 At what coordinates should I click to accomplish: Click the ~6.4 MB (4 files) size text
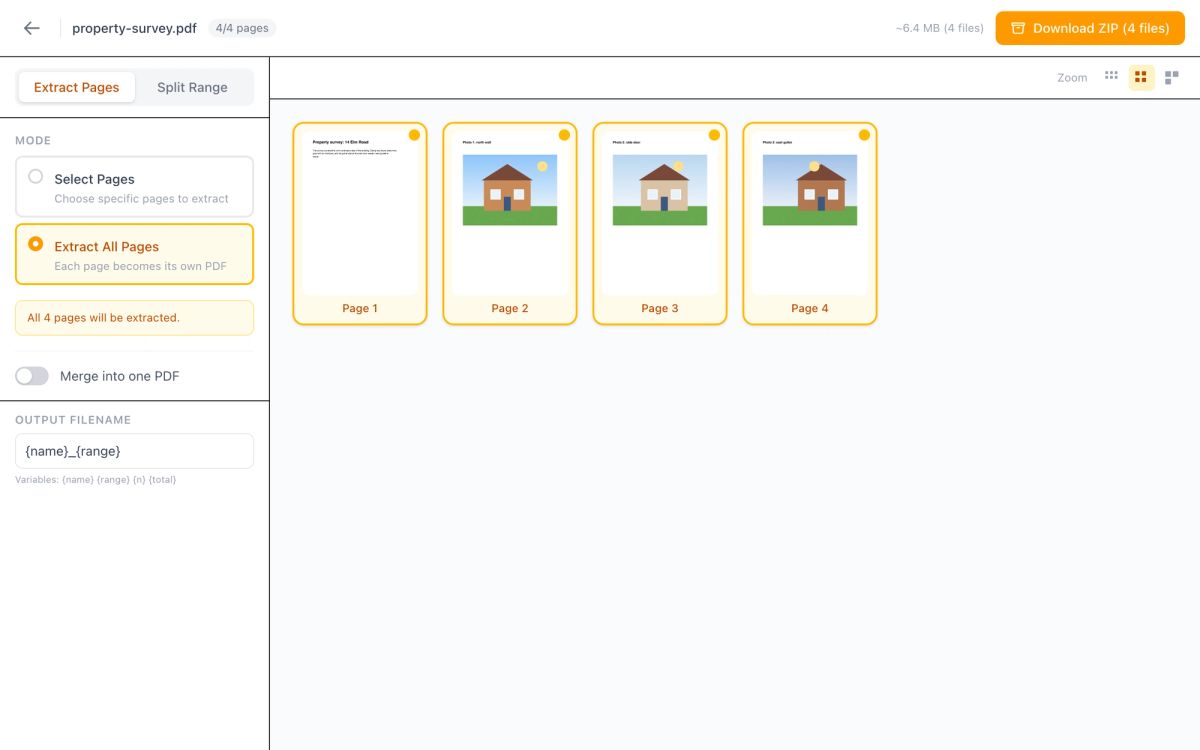click(939, 28)
